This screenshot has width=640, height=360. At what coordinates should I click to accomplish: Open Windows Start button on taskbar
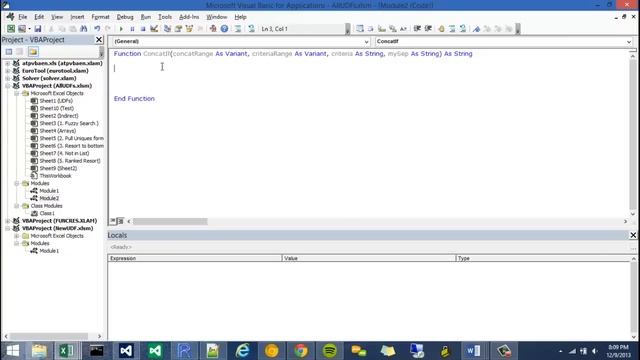(13, 351)
